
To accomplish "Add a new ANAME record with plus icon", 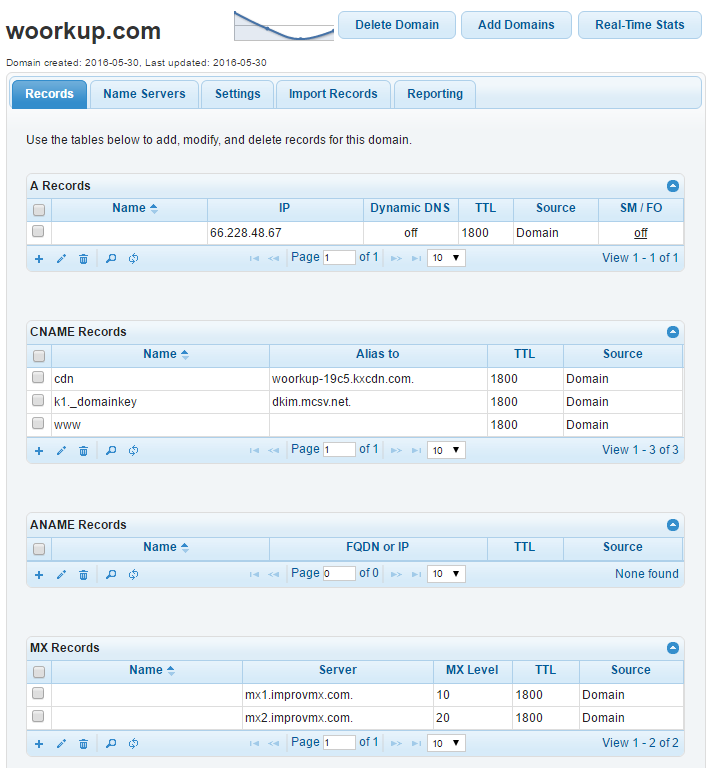I will tap(39, 575).
